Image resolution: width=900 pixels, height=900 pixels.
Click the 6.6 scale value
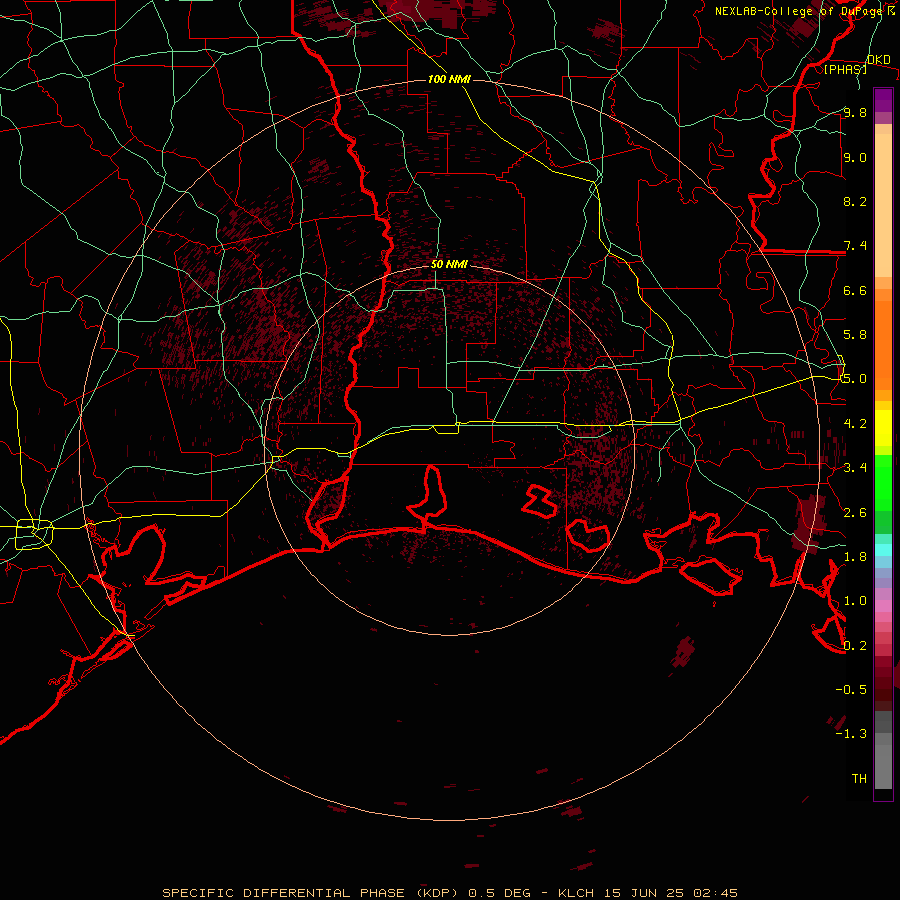(855, 290)
